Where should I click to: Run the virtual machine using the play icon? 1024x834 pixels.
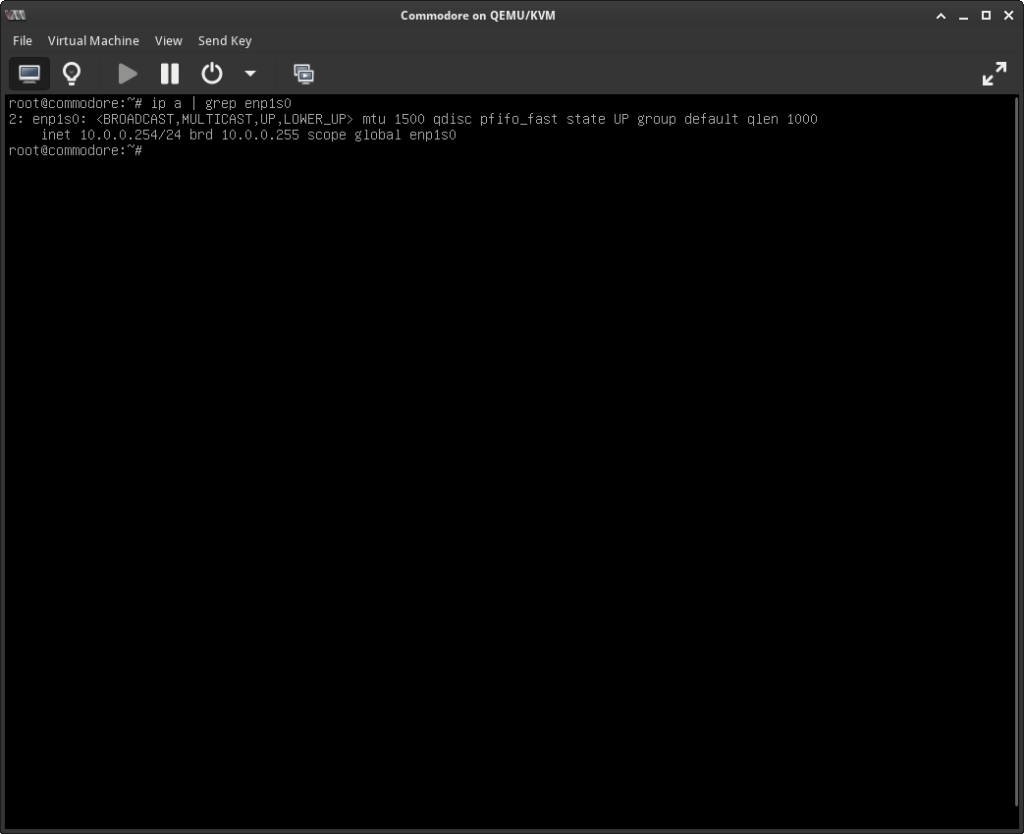[127, 73]
